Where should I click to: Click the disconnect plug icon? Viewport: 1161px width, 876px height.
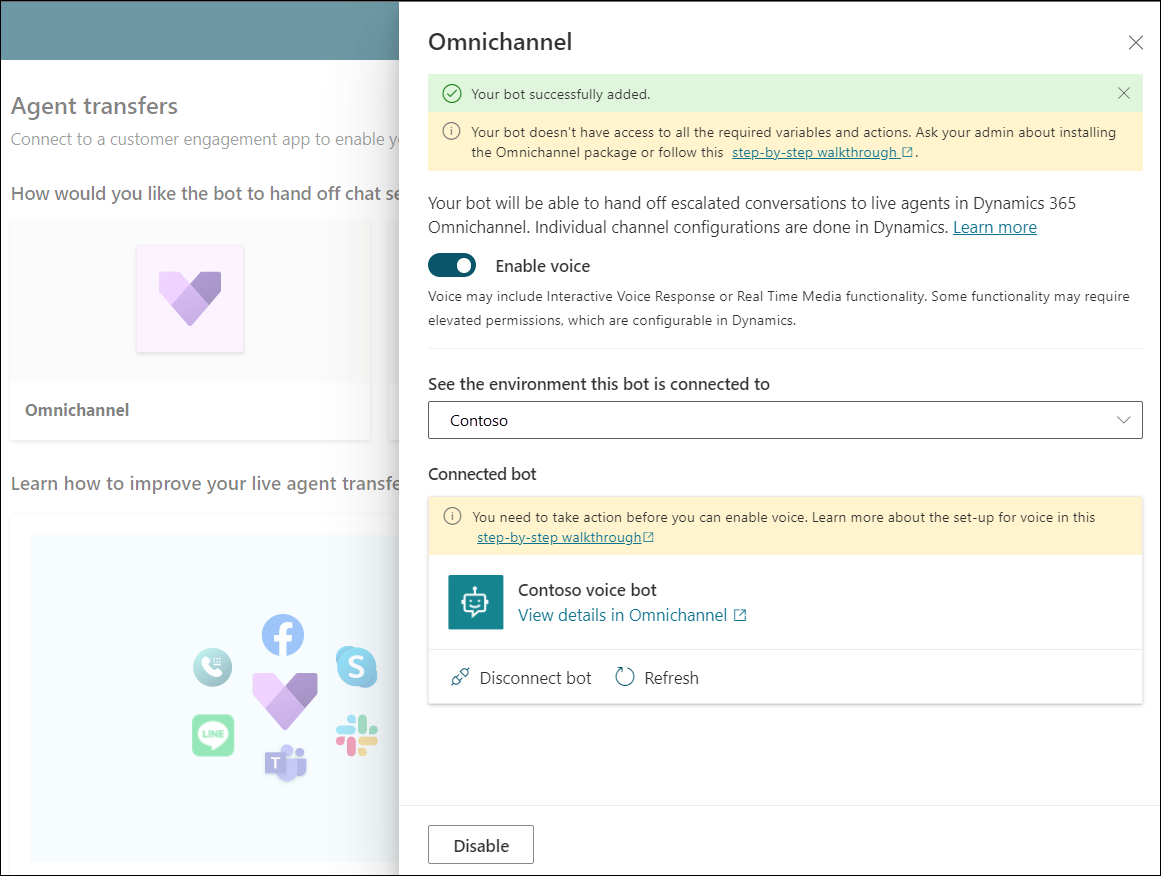(460, 677)
